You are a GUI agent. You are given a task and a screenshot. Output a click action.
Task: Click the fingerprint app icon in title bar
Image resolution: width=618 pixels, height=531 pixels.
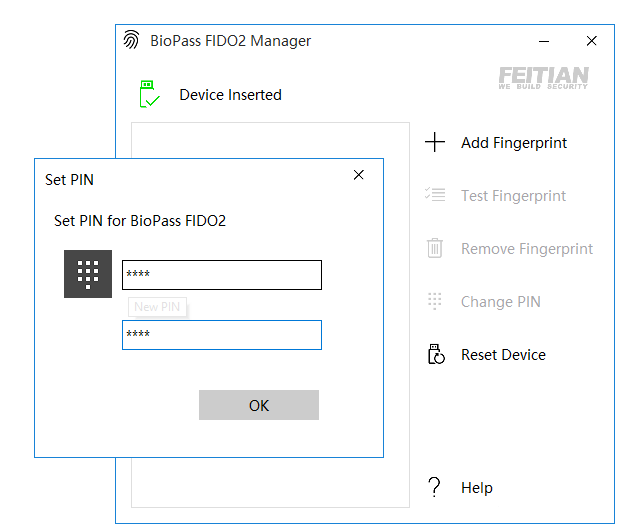(x=131, y=41)
